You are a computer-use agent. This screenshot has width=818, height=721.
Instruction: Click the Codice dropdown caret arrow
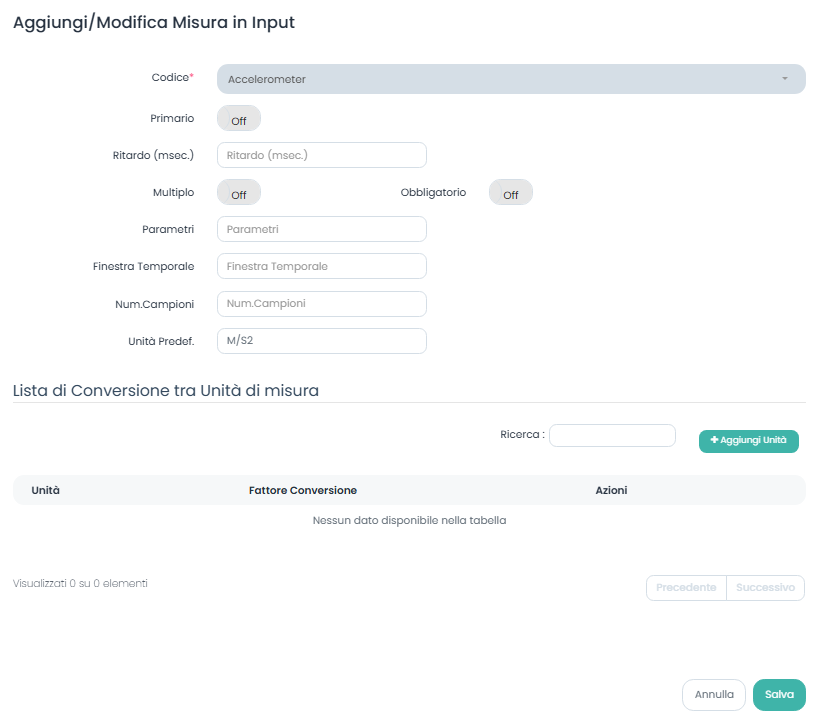tap(785, 79)
